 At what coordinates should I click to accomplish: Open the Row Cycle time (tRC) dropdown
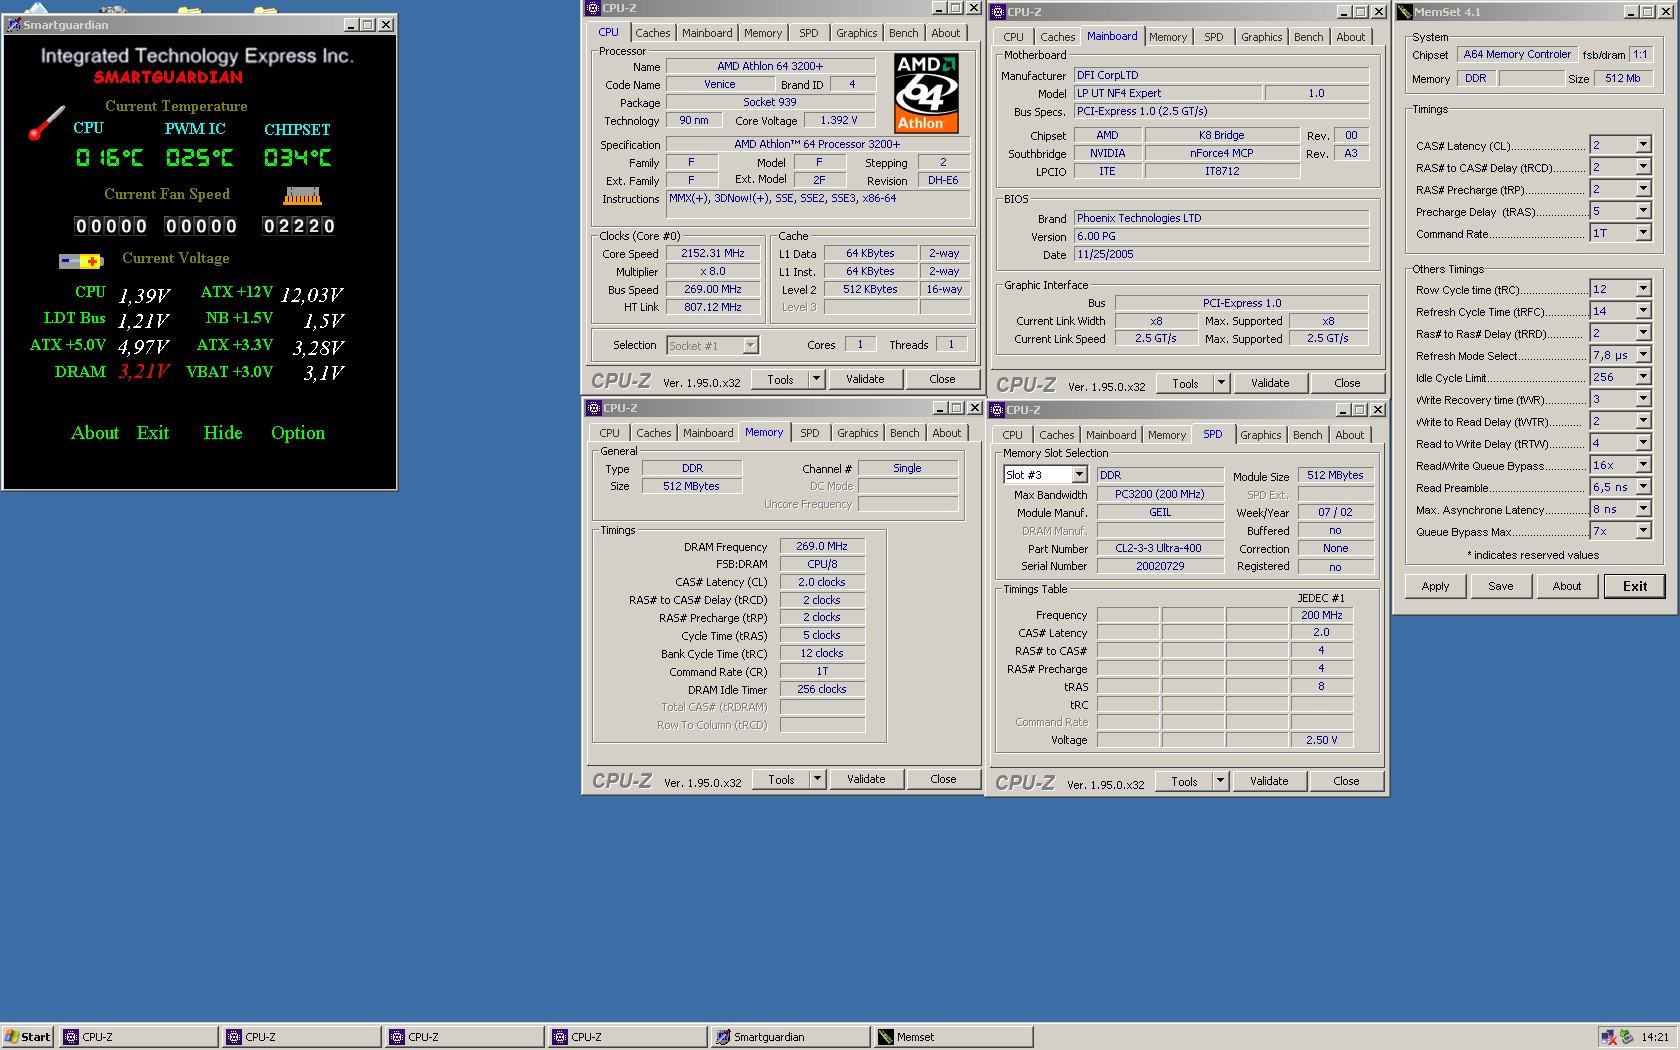point(1642,289)
